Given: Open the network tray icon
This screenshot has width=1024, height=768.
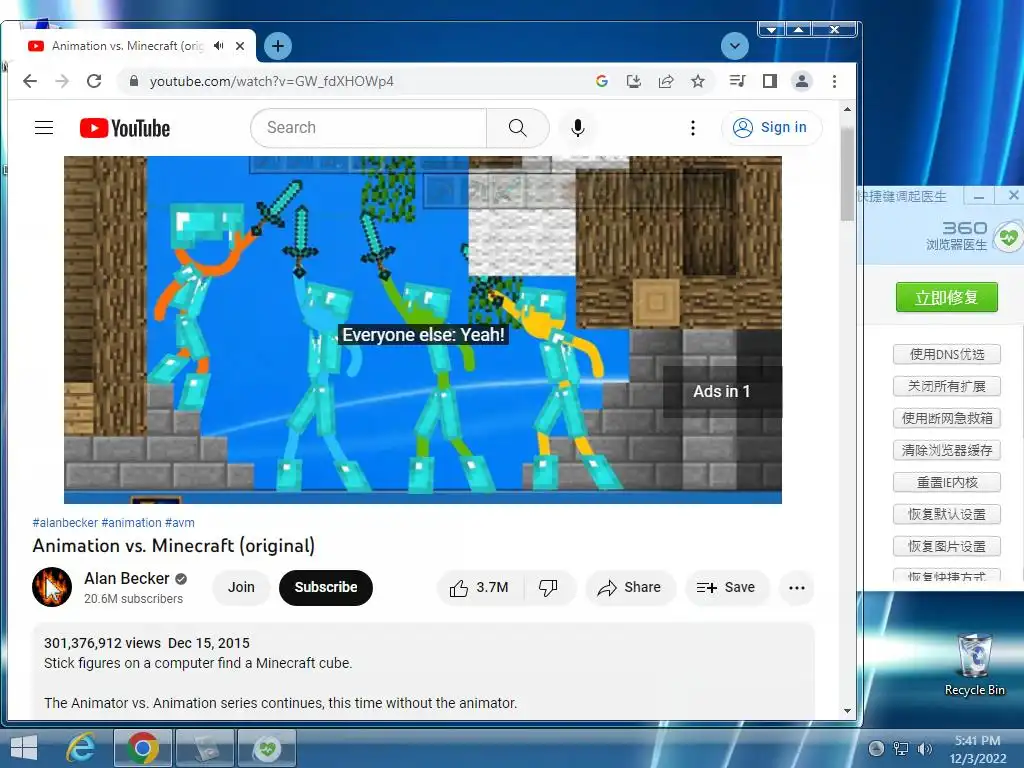Looking at the screenshot, I should point(901,749).
